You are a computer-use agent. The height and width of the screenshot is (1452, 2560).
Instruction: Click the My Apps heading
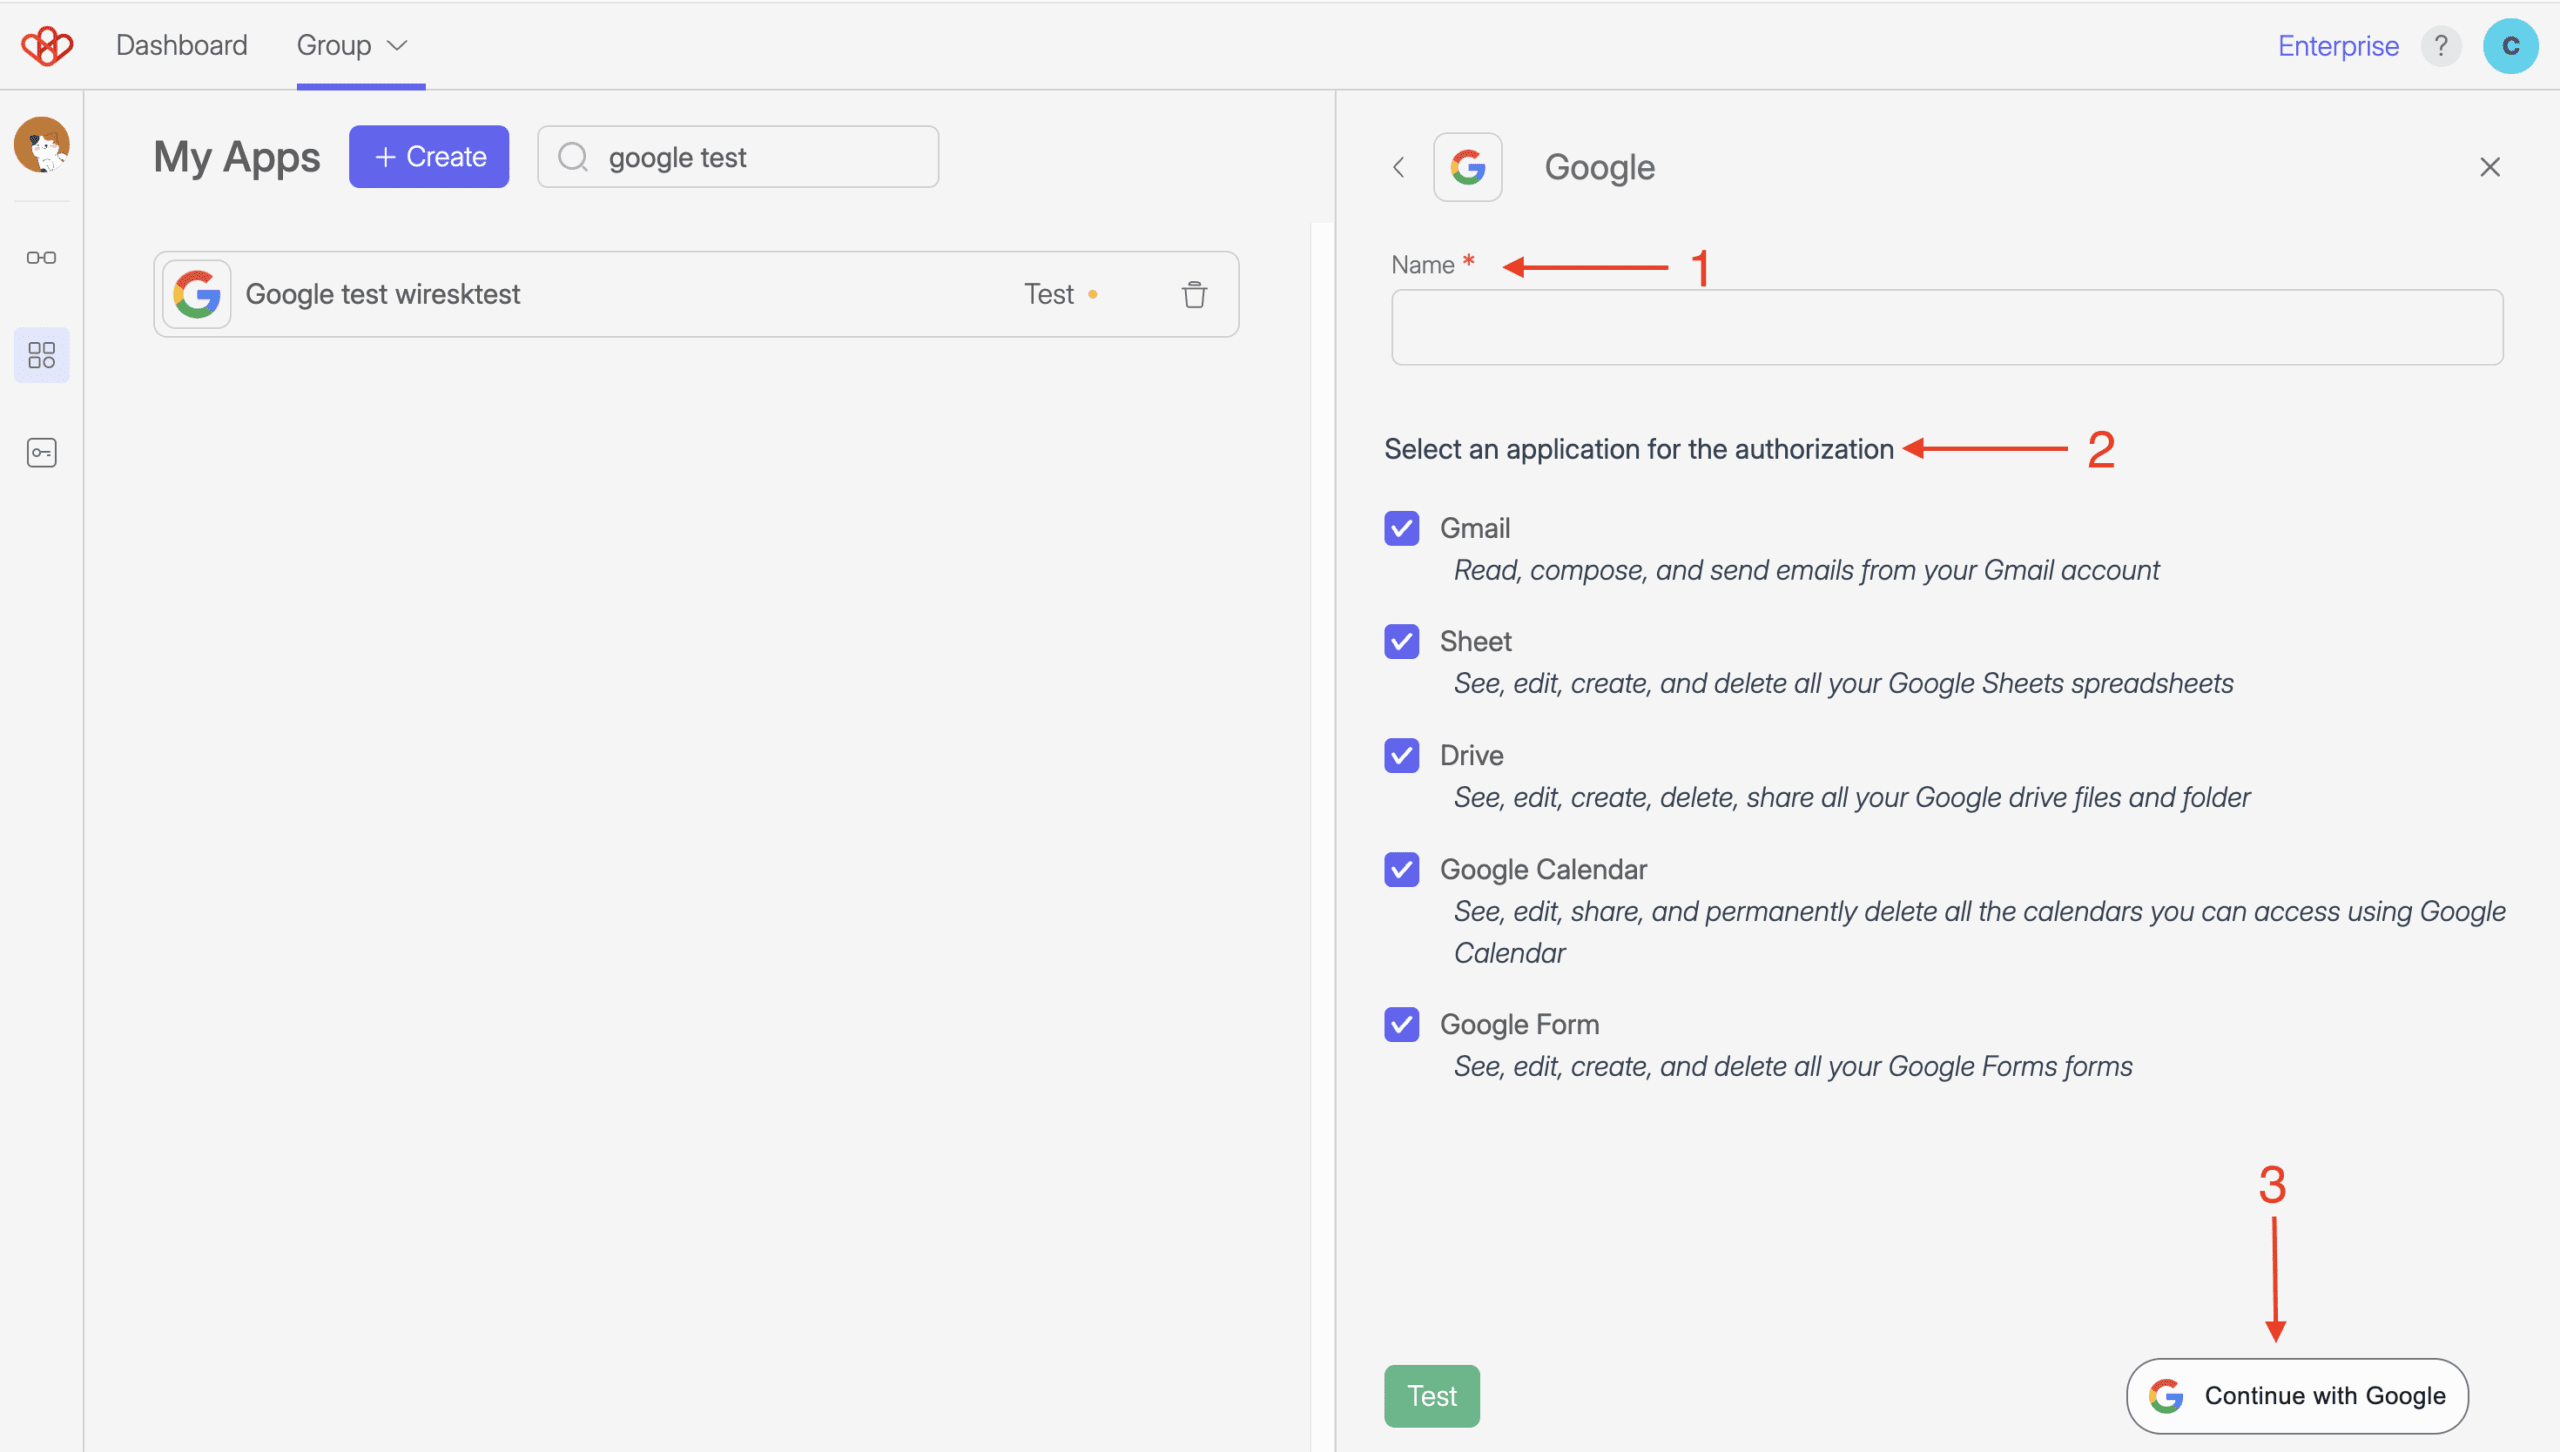237,157
